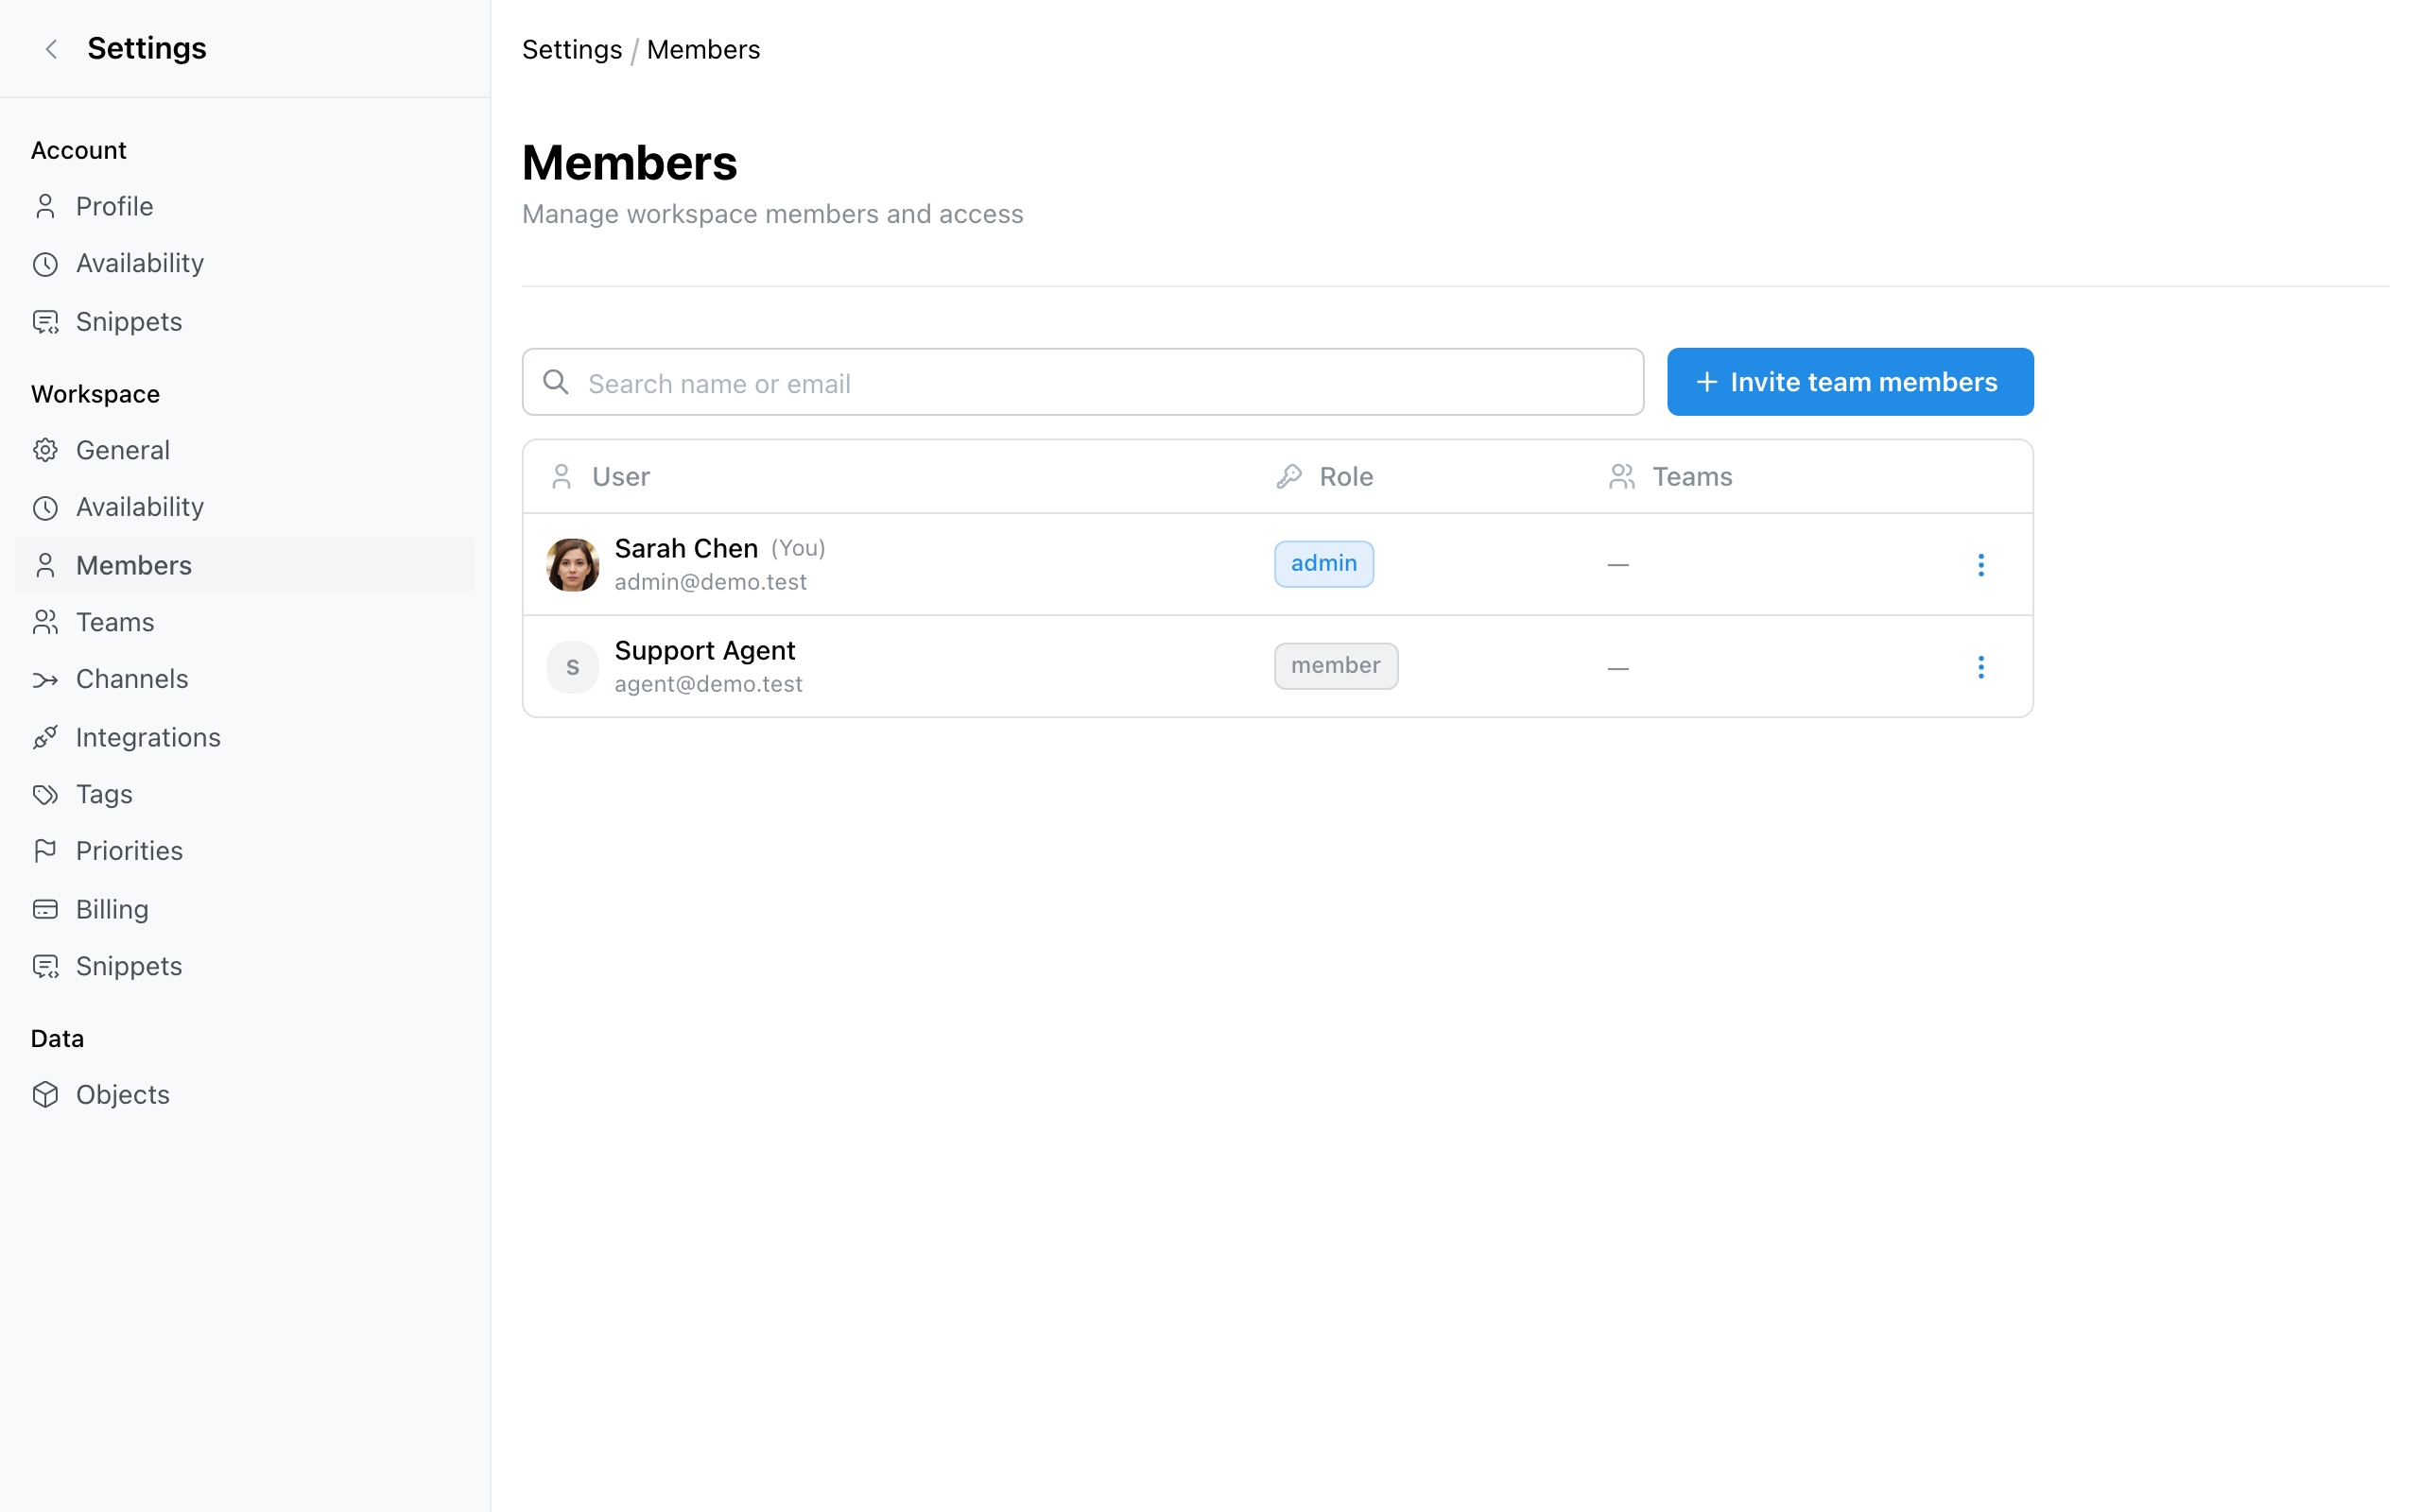Open Integrations settings
The width and height of the screenshot is (2420, 1512).
coord(245,737)
